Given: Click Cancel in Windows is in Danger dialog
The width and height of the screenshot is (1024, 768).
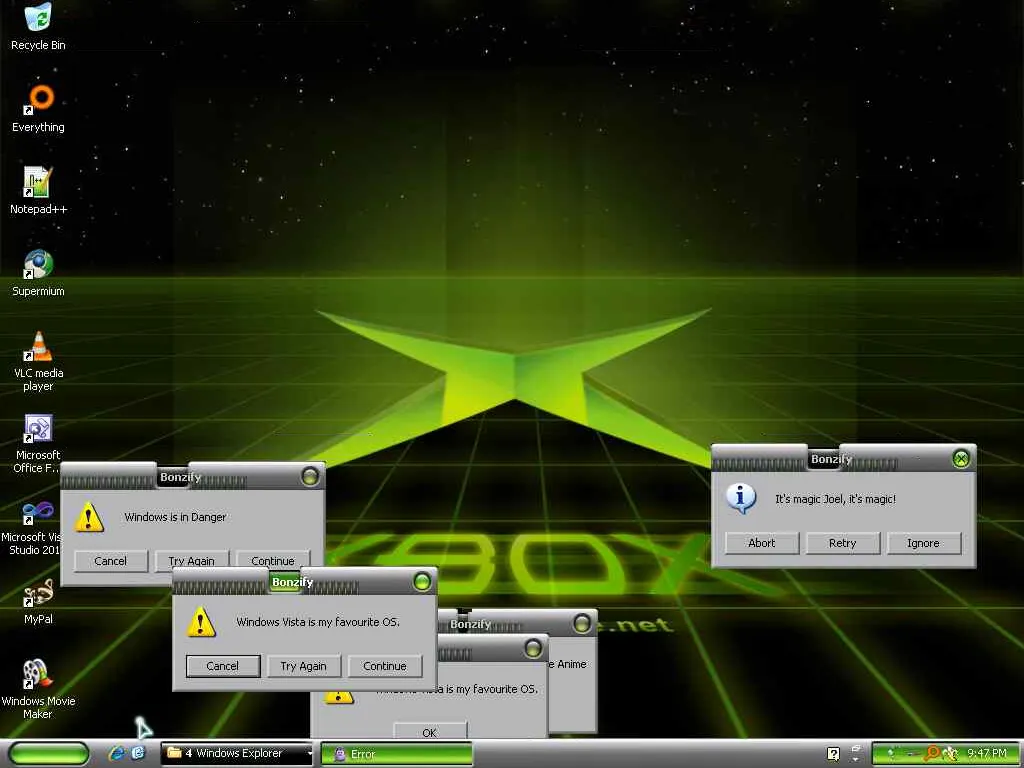Looking at the screenshot, I should 110,560.
